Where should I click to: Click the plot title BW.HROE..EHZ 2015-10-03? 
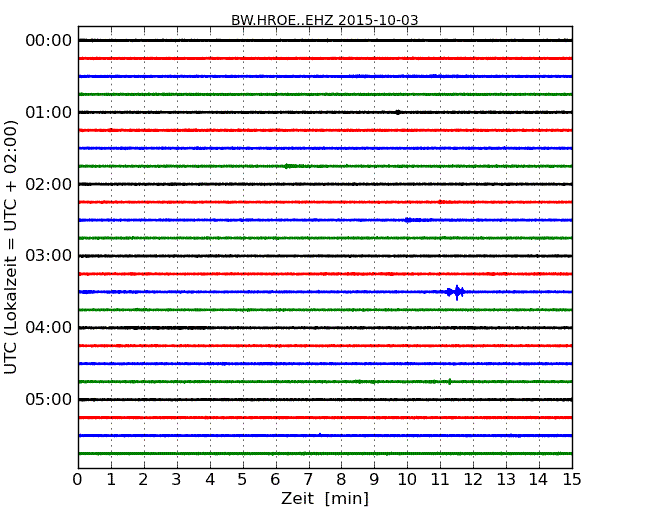[x=325, y=20]
